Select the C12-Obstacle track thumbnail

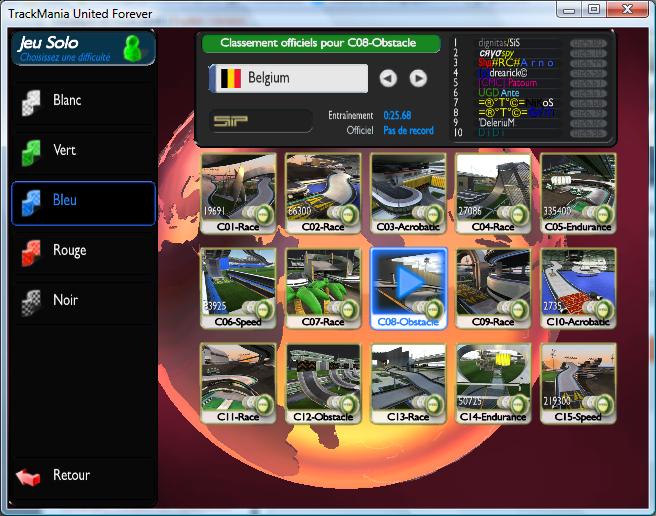coord(323,382)
